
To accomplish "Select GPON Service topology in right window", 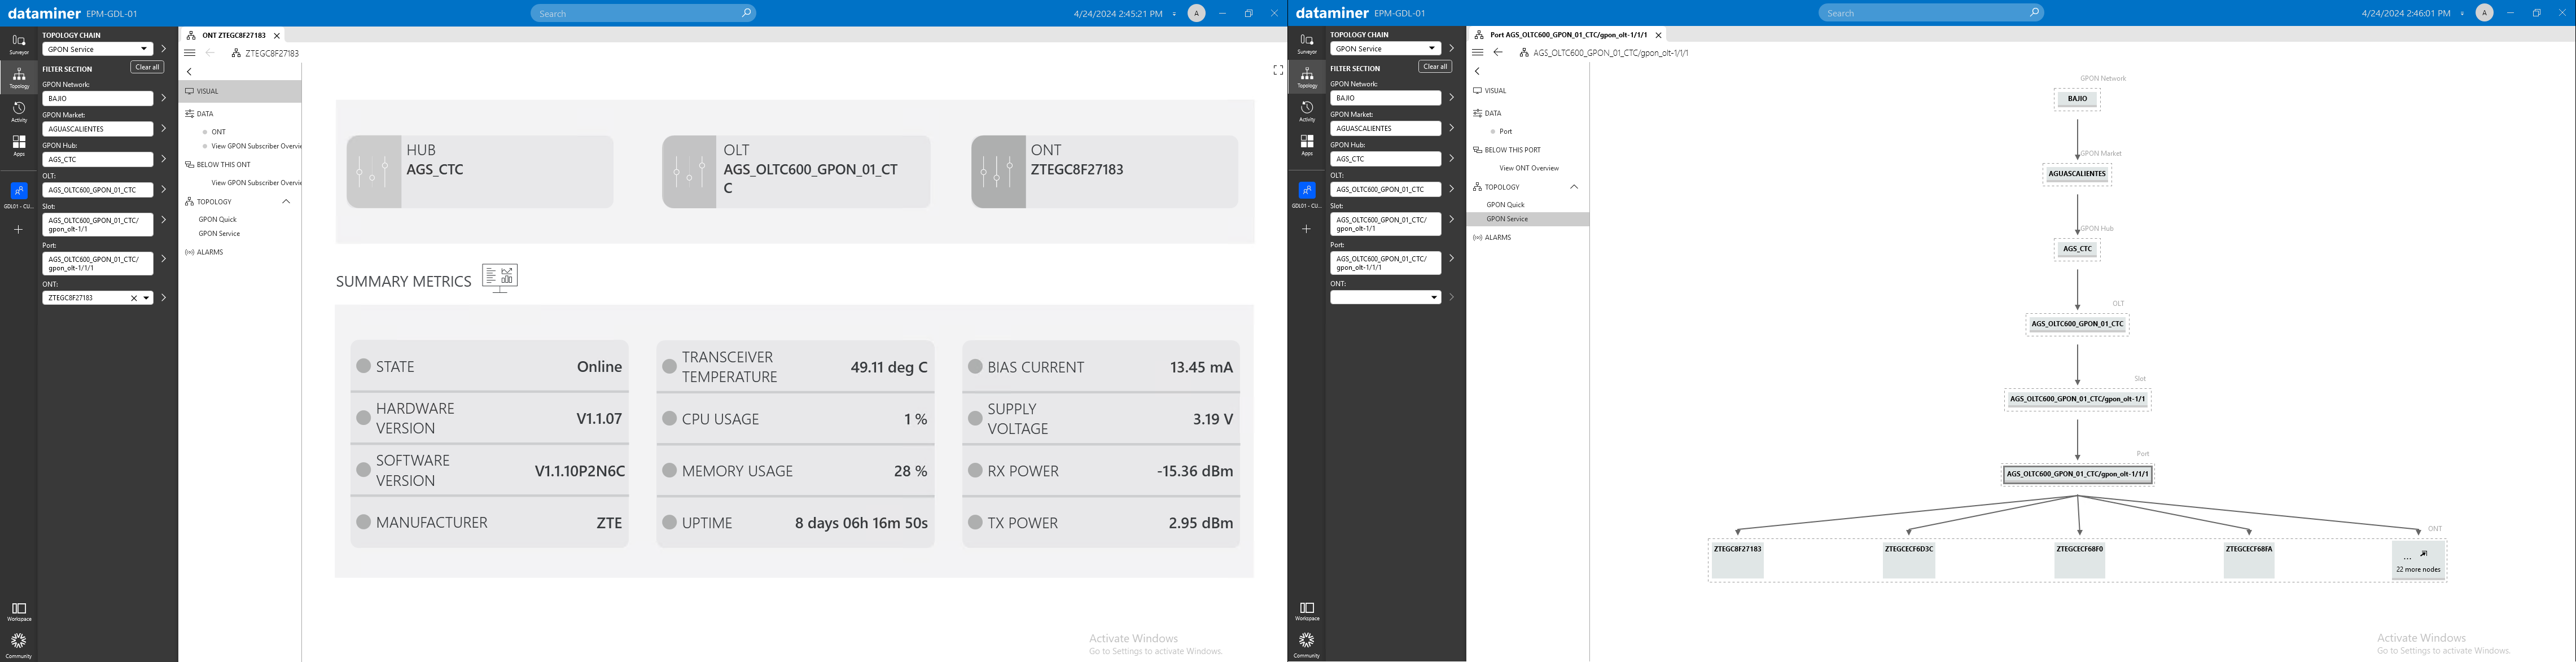I will (x=1527, y=219).
